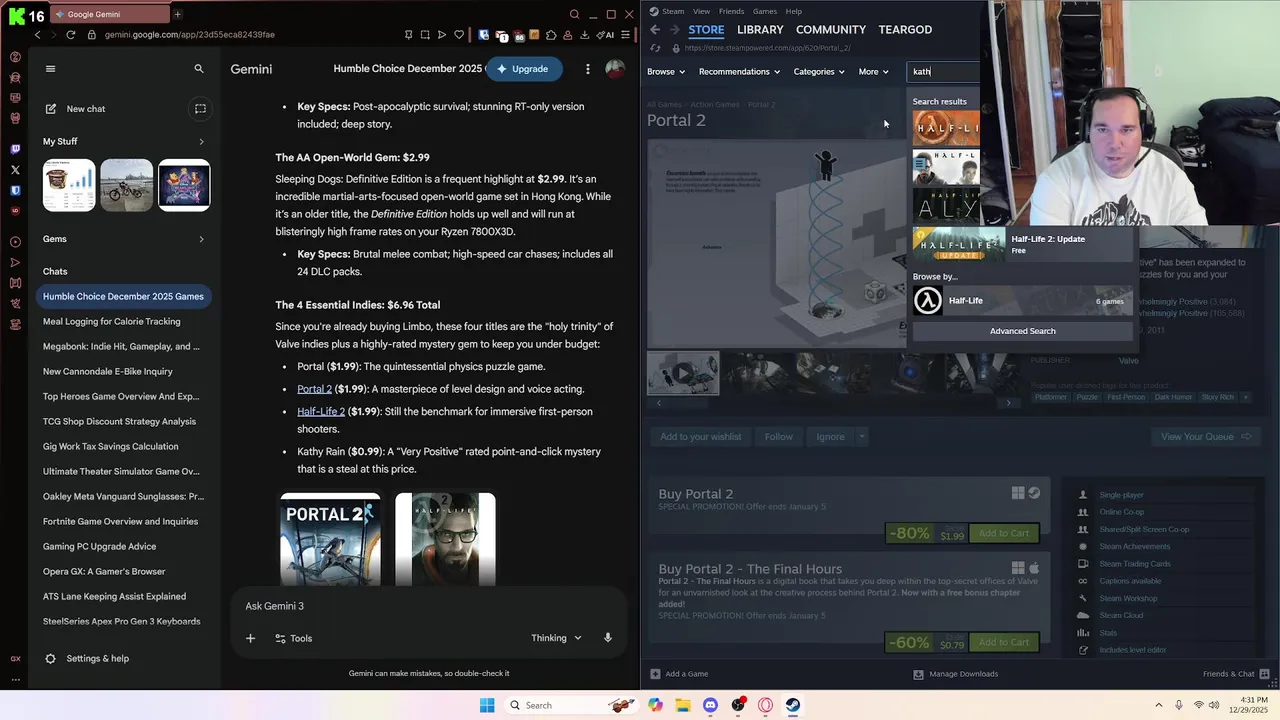The width and height of the screenshot is (1280, 720).
Task: Open the Gemini conversation three-dot menu
Action: point(588,69)
